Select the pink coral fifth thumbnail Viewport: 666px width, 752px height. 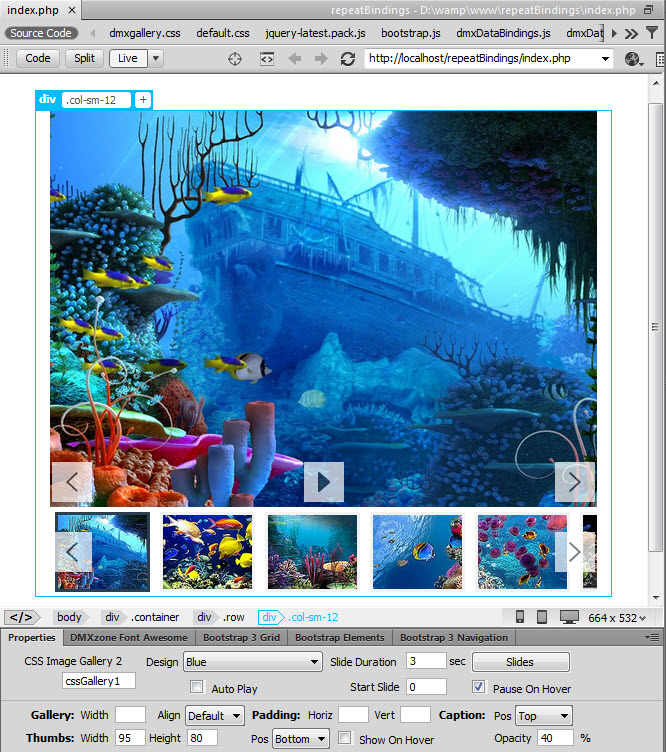pyautogui.click(x=523, y=552)
